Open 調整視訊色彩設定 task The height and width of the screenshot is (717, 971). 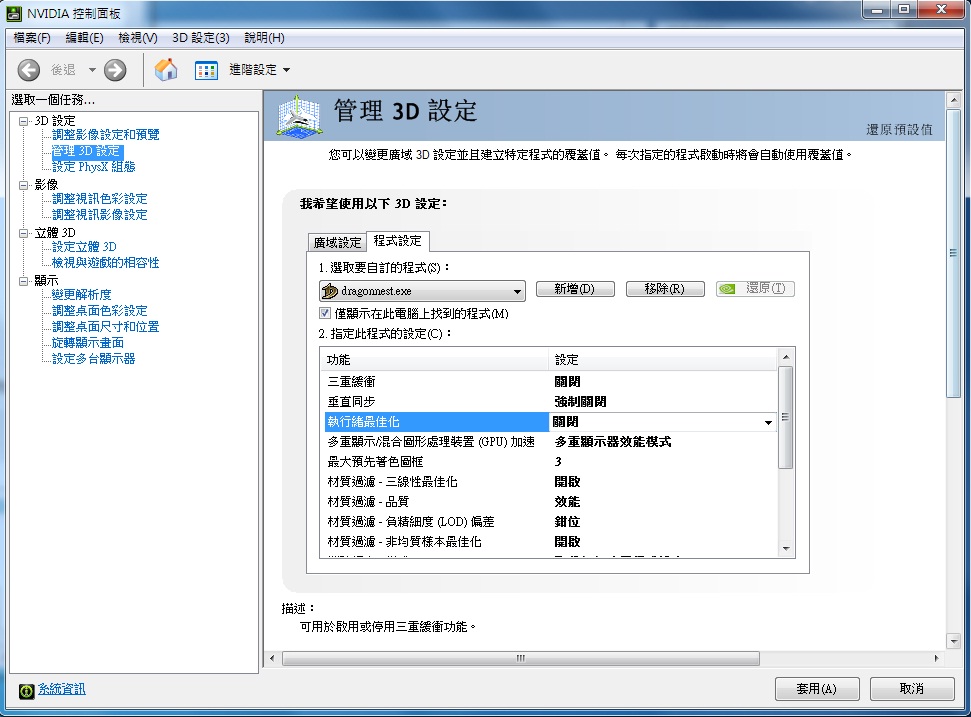(99, 199)
